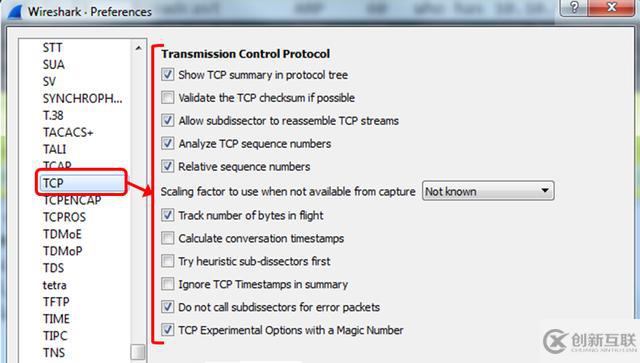This screenshot has height=363, width=640.
Task: Enable Calculate conversation timestamps
Action: pyautogui.click(x=167, y=238)
